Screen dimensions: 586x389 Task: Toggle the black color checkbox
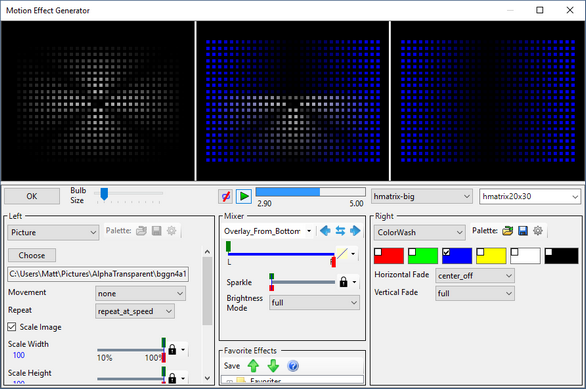tap(549, 252)
